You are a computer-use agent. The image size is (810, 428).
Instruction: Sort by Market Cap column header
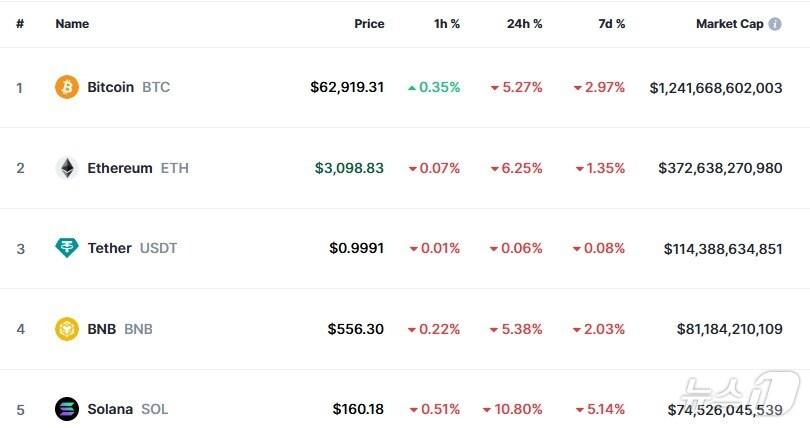[730, 24]
